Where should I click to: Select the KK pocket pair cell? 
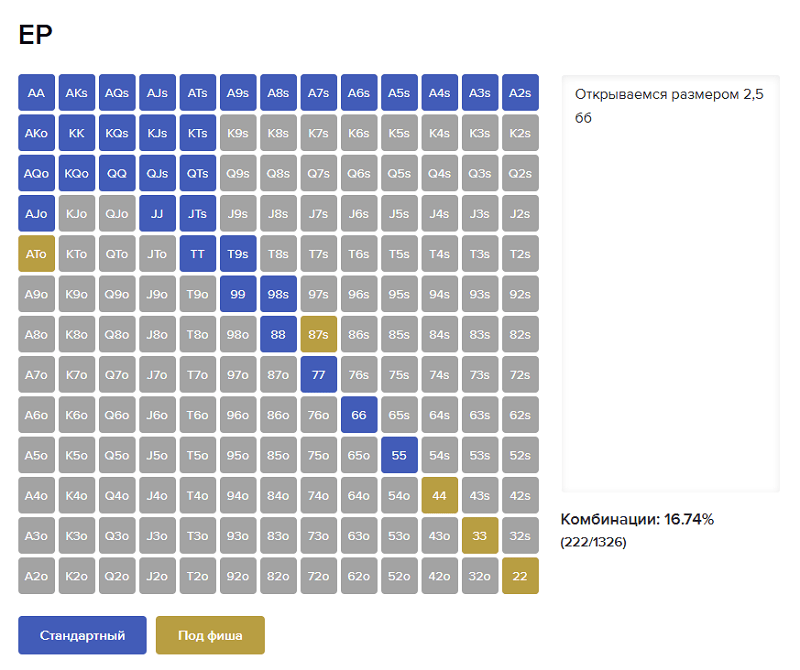77,133
